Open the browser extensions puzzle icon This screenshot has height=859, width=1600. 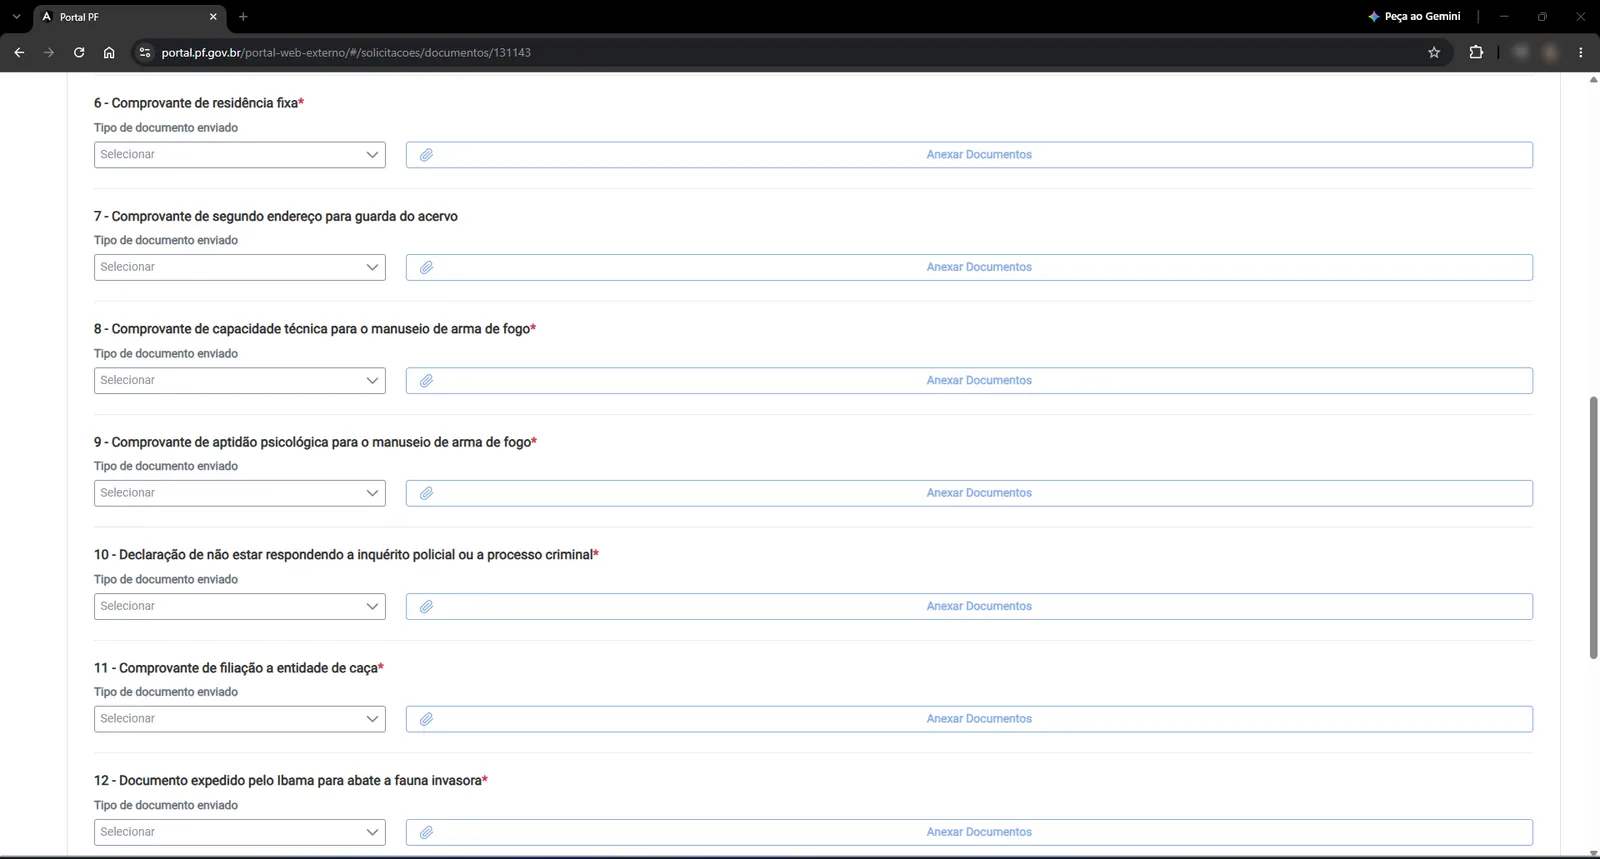click(x=1476, y=52)
